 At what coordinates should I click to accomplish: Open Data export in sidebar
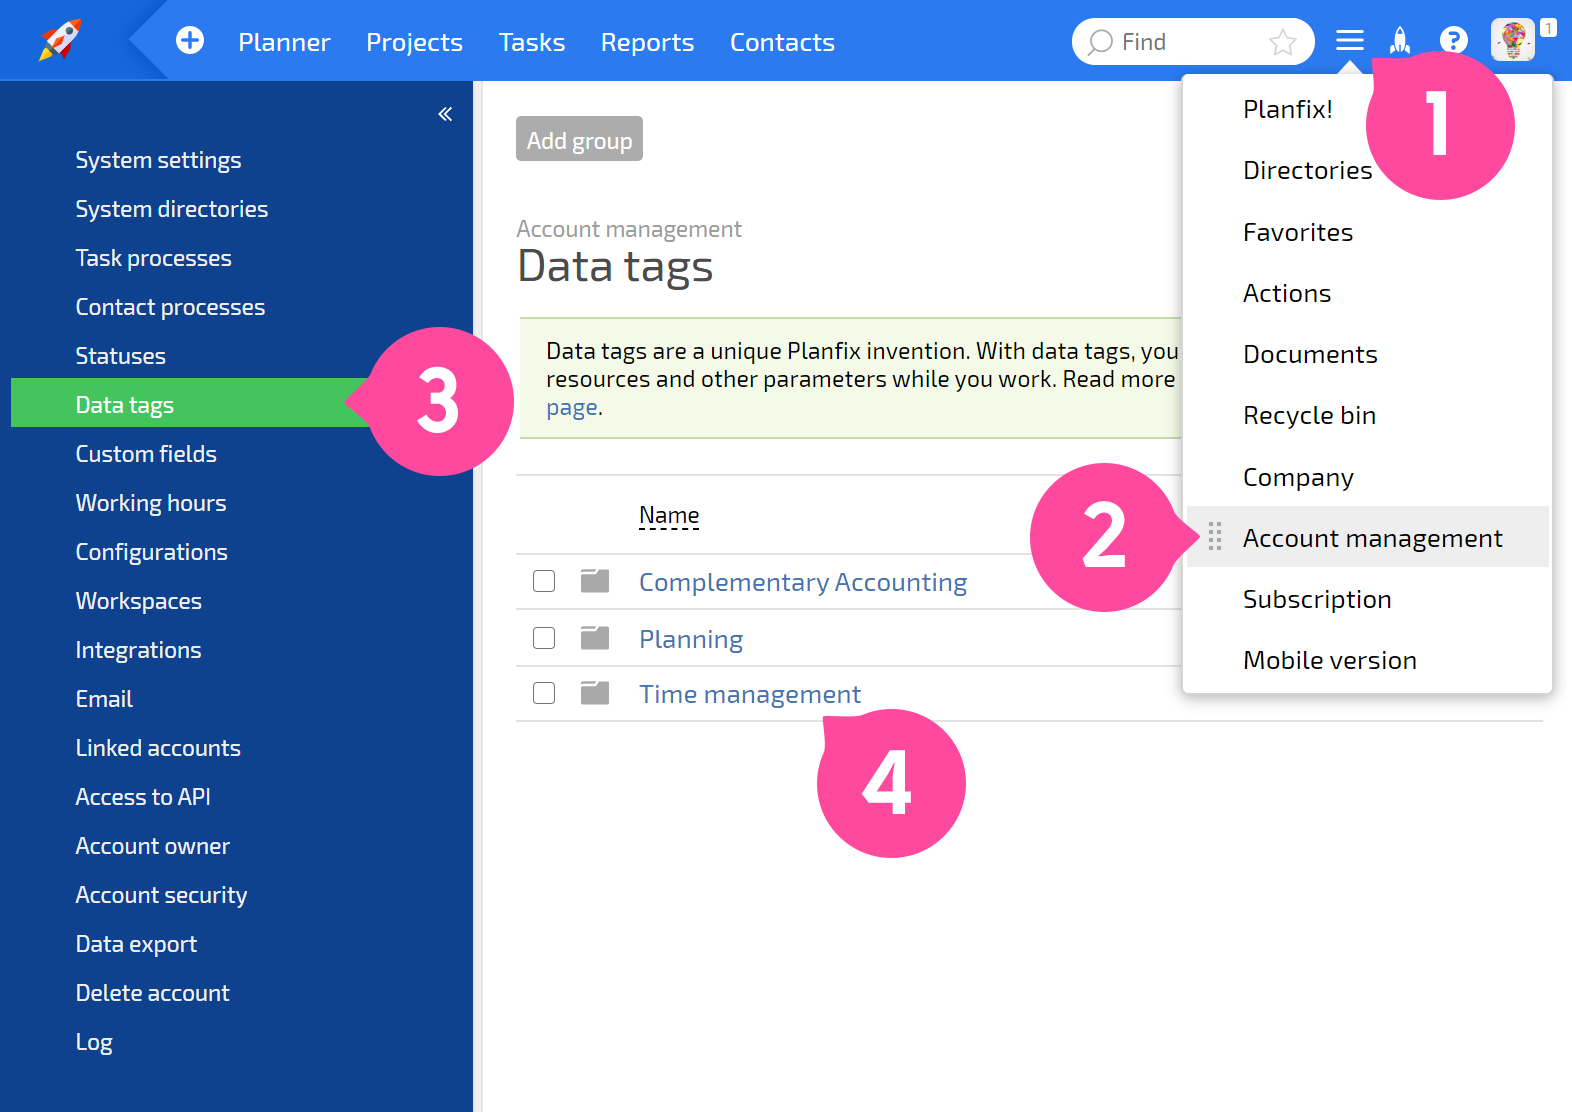coord(136,944)
